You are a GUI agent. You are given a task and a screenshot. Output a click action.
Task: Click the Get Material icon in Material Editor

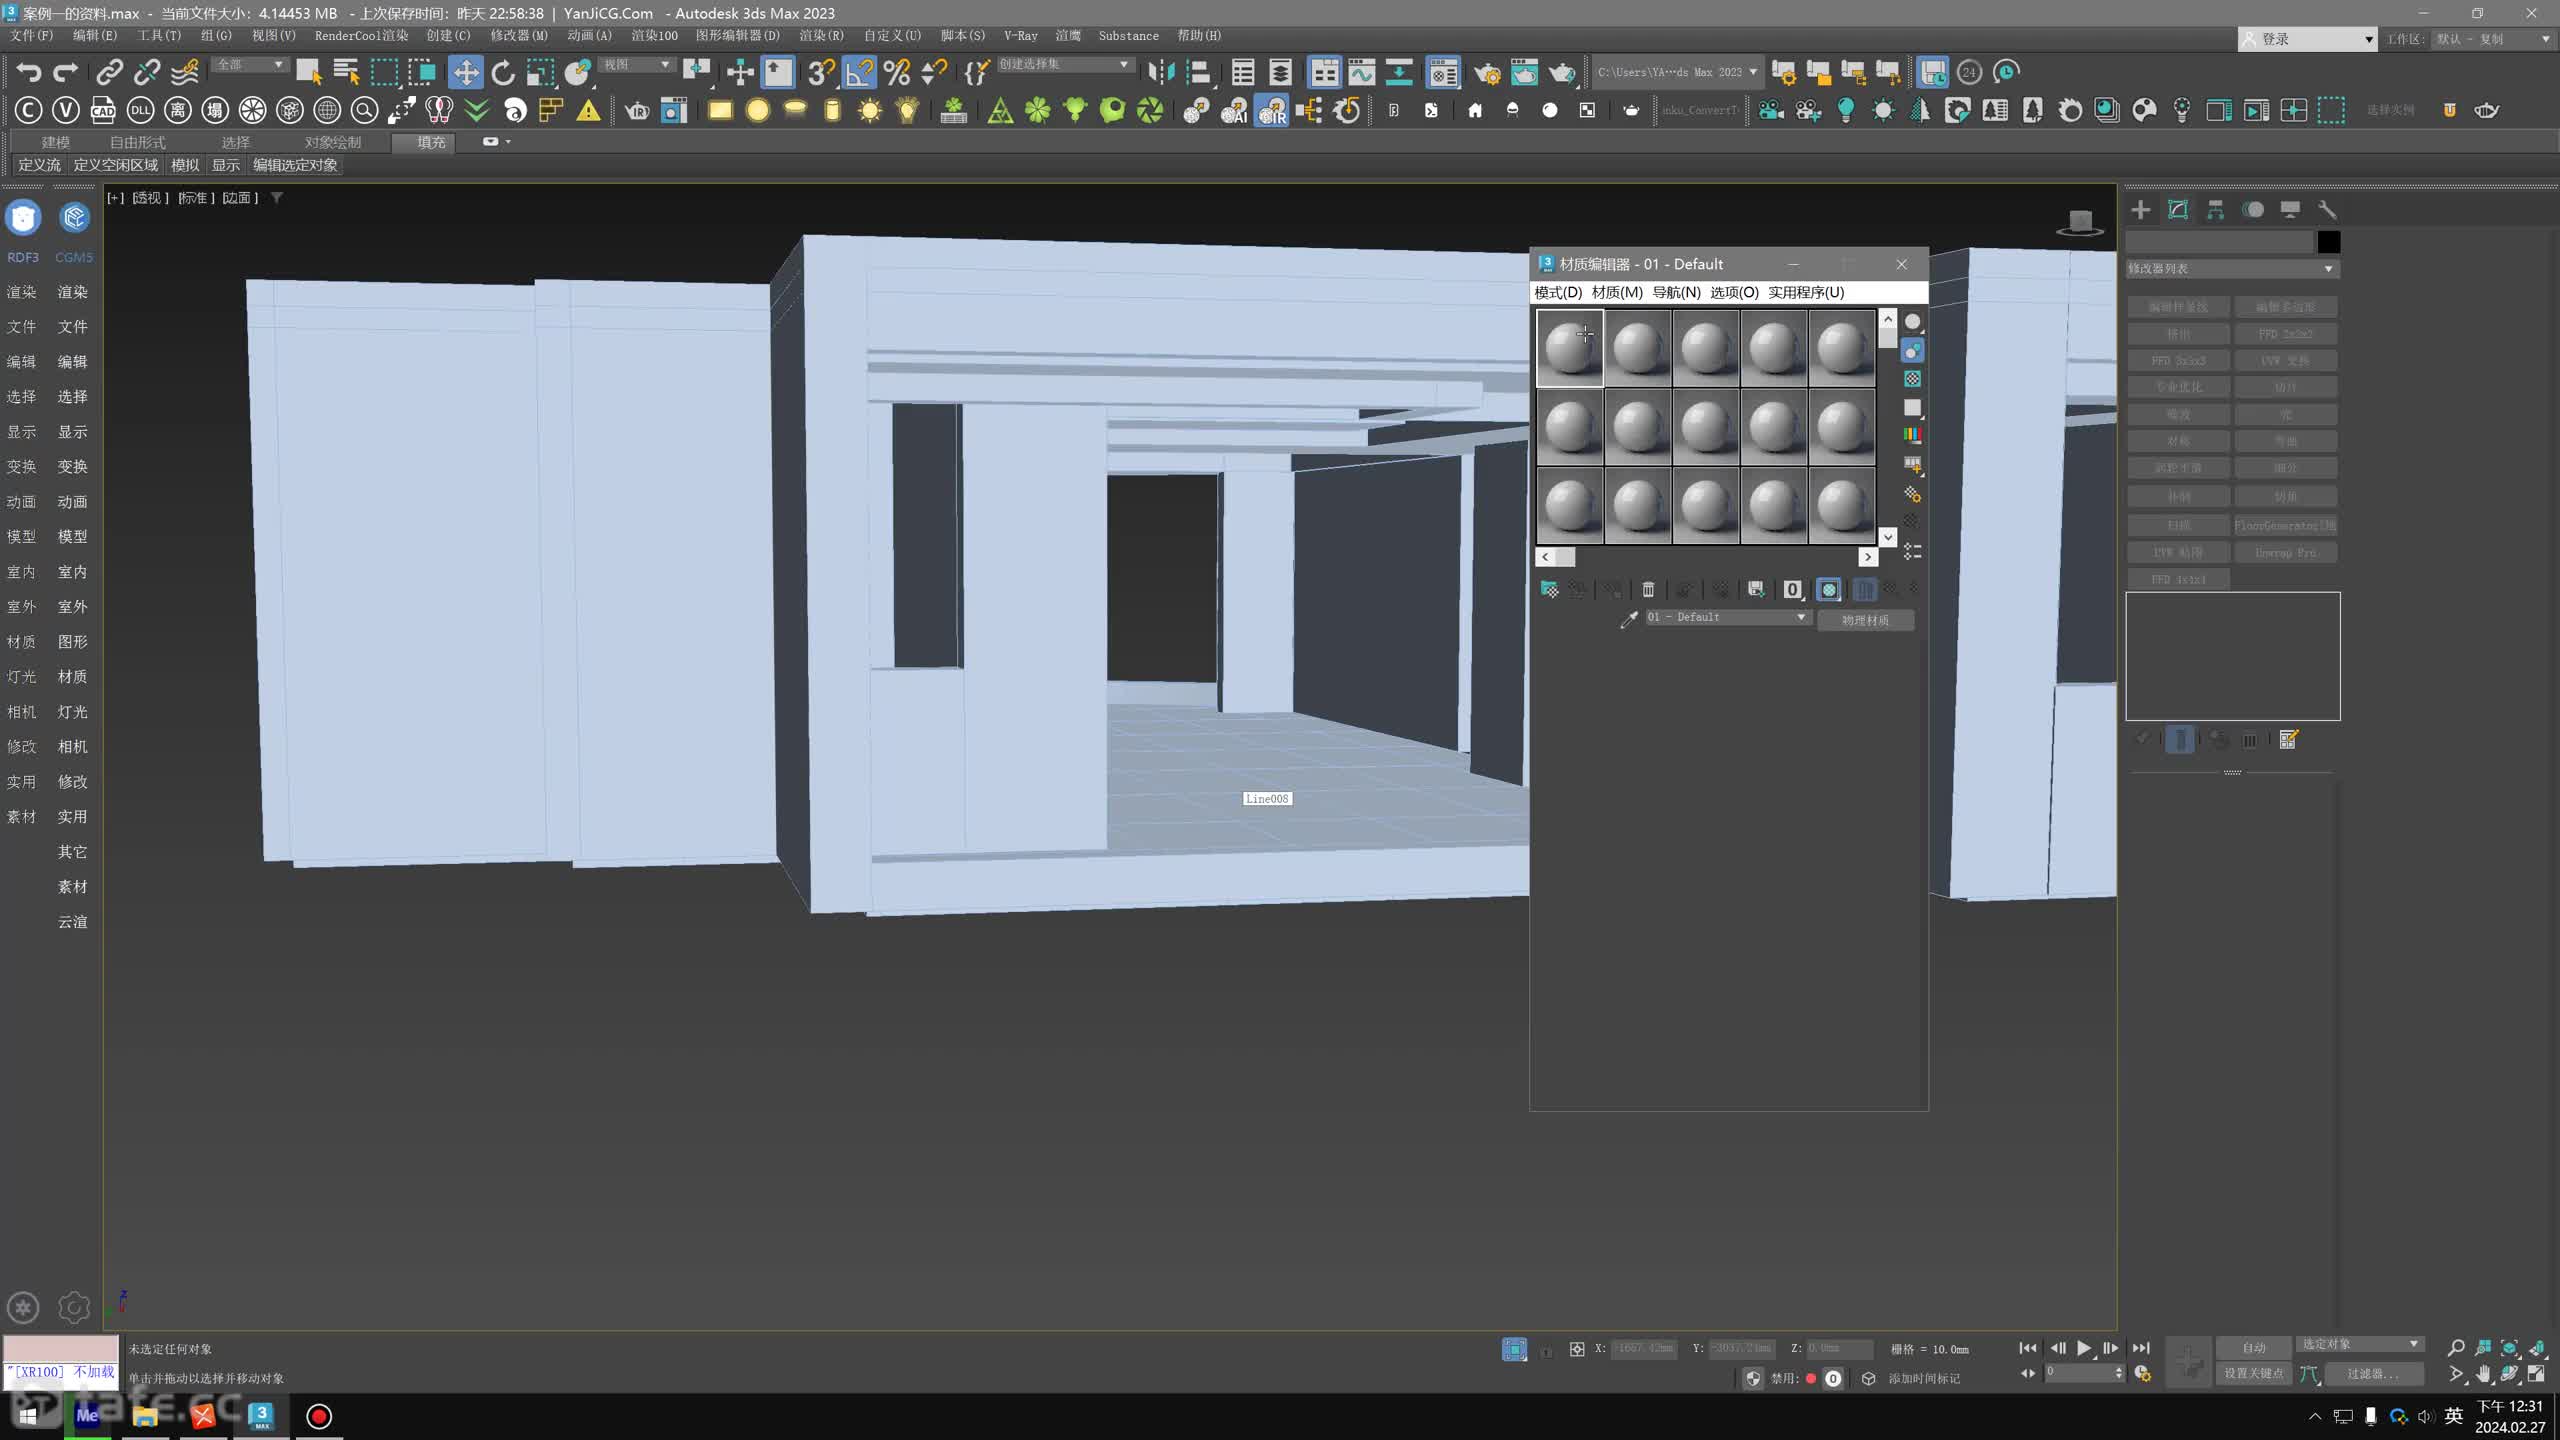(x=1549, y=589)
